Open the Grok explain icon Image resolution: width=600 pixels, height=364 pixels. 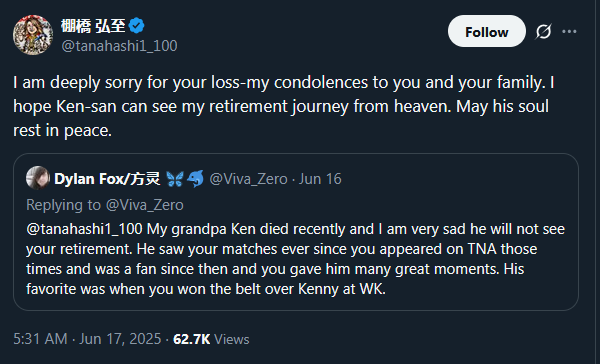point(543,31)
